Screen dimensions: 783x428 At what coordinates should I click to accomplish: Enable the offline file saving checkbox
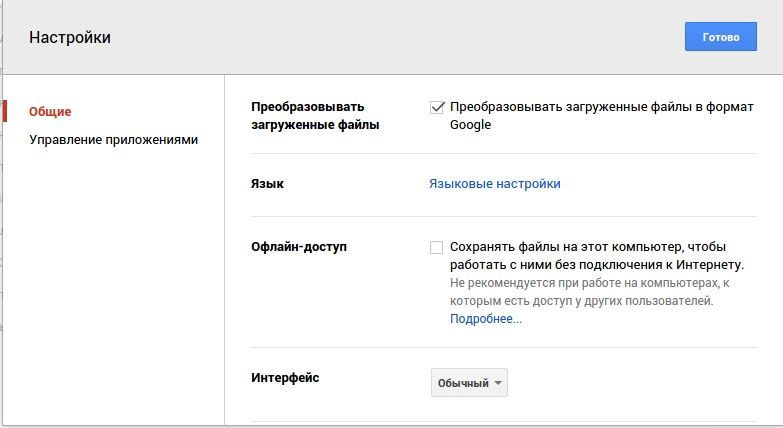click(x=437, y=247)
